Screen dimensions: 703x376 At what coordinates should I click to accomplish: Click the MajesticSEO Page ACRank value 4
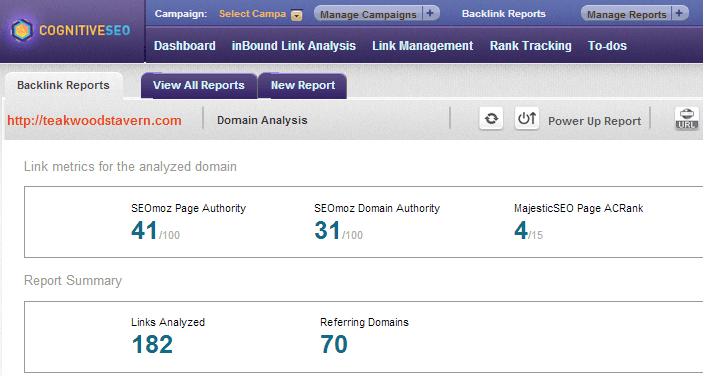521,231
